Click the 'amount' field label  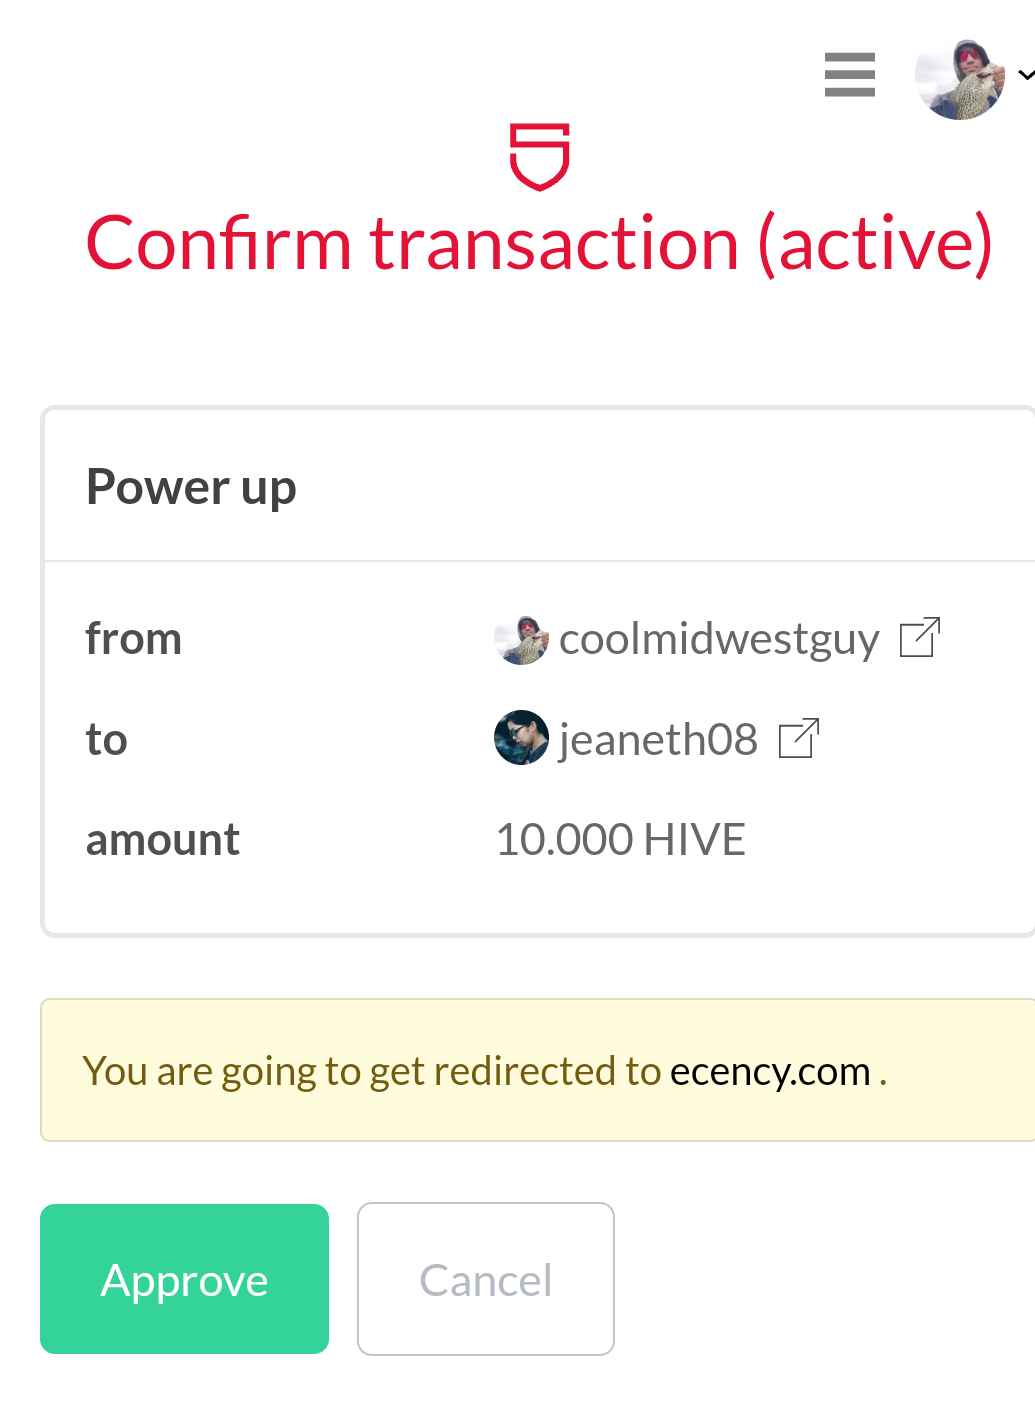coord(163,840)
